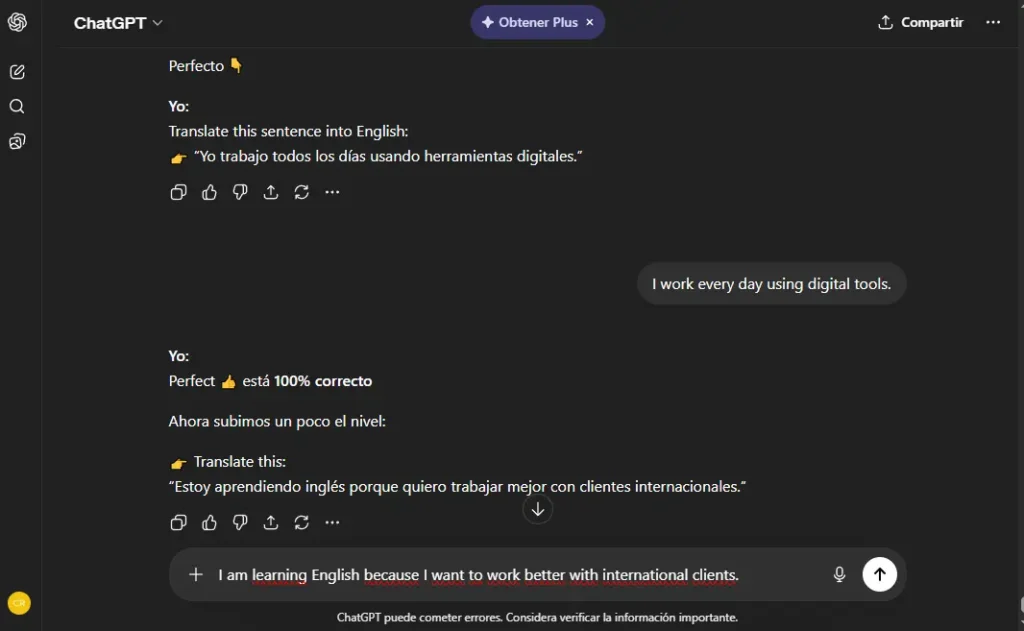Click the Compartir button

(919, 22)
